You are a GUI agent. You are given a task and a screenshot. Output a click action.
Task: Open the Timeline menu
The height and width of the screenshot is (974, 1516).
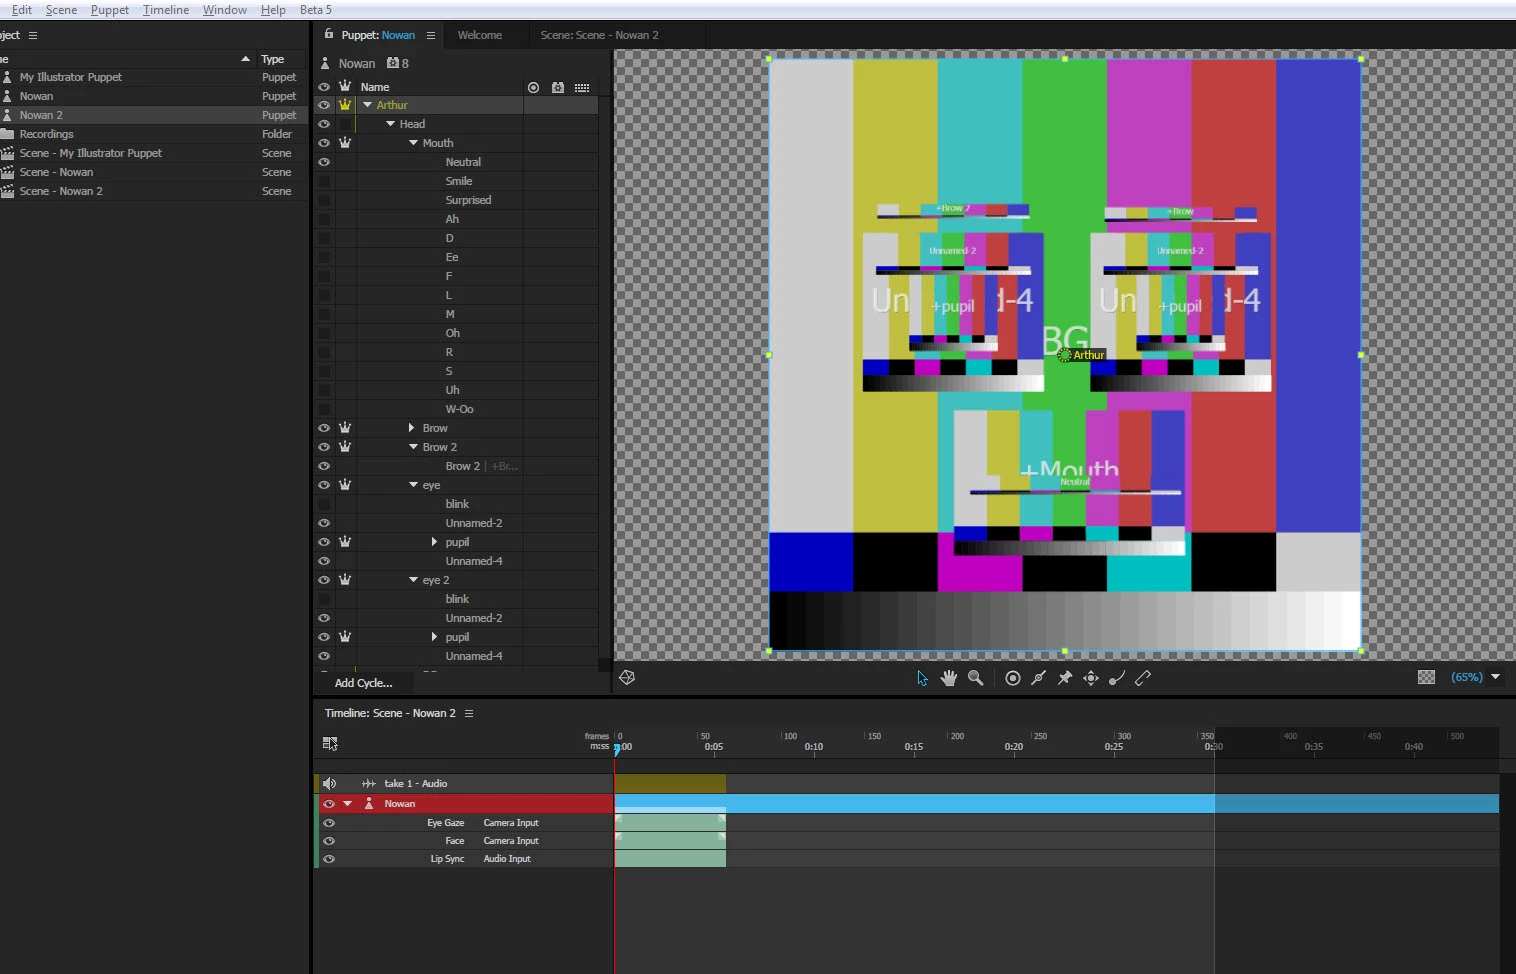[166, 9]
